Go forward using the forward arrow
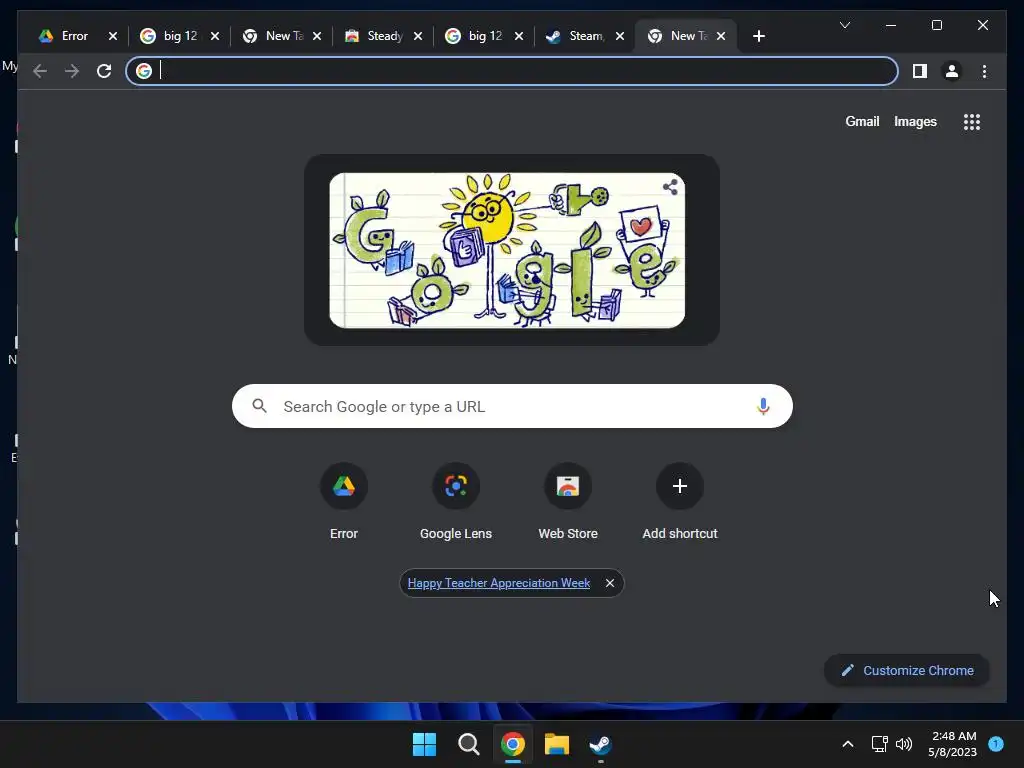 (x=72, y=71)
